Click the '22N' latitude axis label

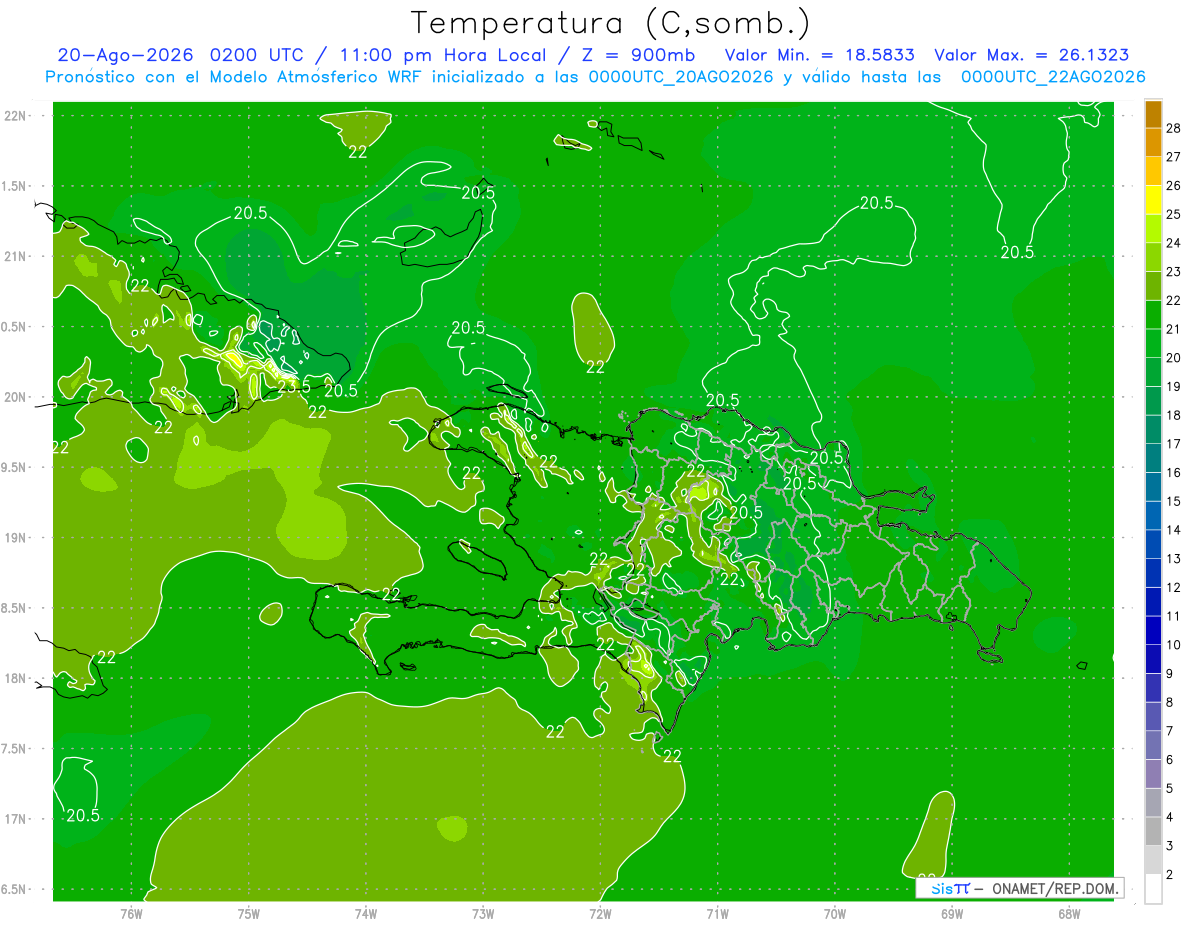[15, 116]
